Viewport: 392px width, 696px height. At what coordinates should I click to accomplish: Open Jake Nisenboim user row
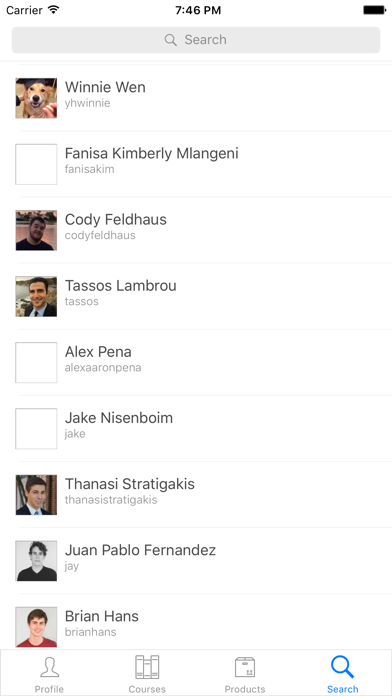tap(196, 429)
